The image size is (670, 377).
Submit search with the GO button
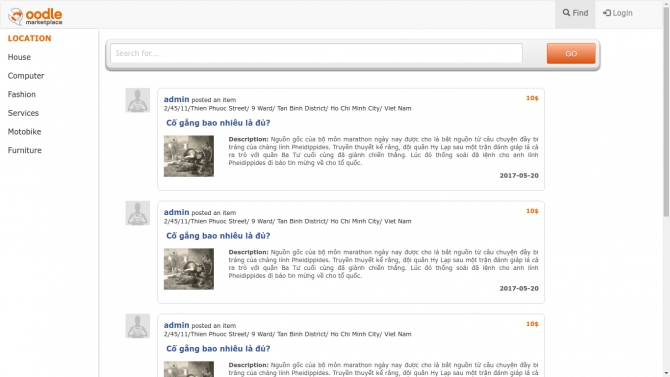[x=571, y=53]
